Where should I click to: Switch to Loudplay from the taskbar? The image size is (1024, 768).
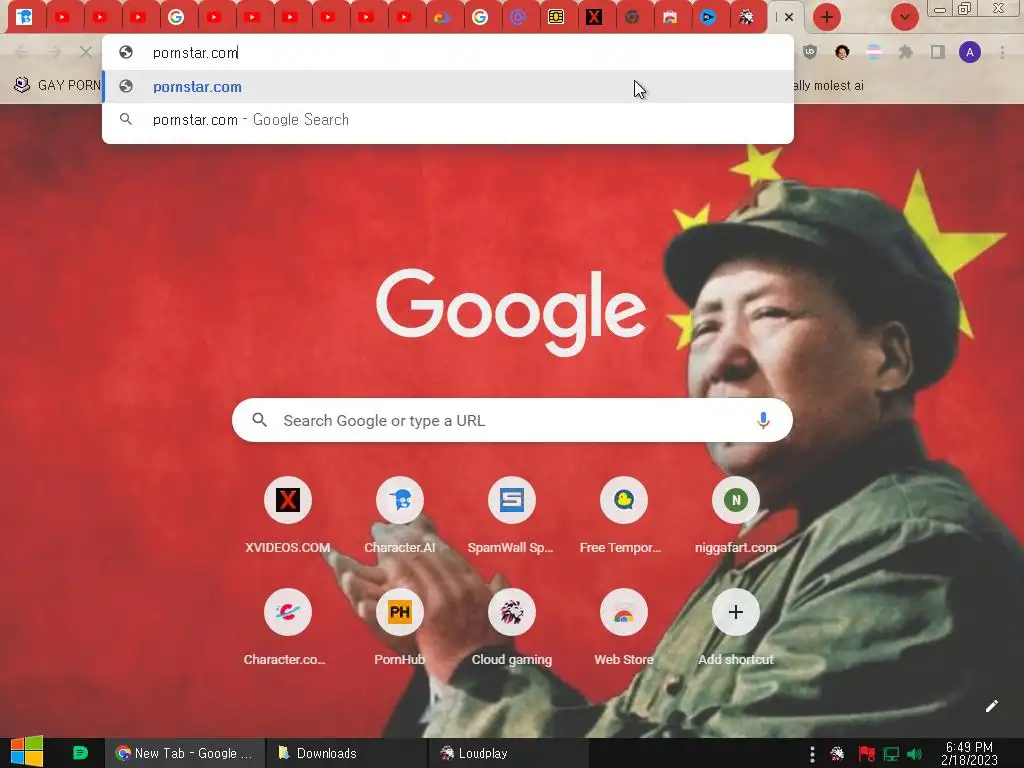click(x=509, y=753)
